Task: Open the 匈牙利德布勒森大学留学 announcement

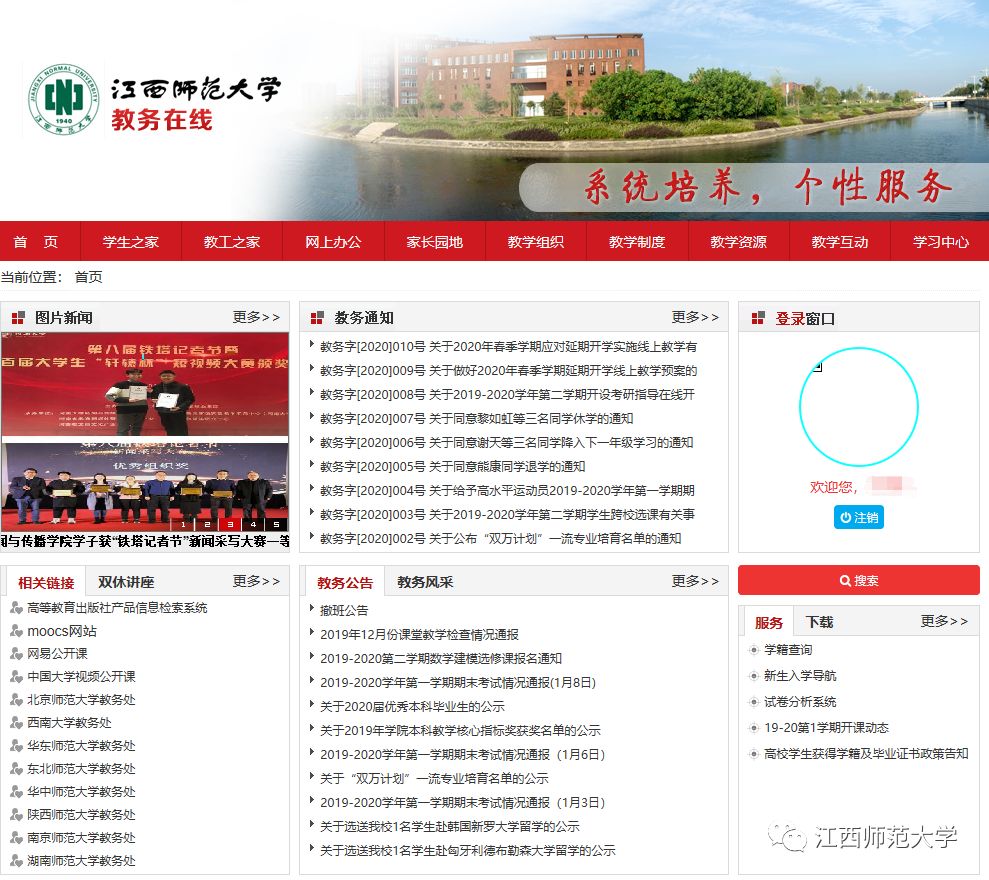Action: [467, 850]
